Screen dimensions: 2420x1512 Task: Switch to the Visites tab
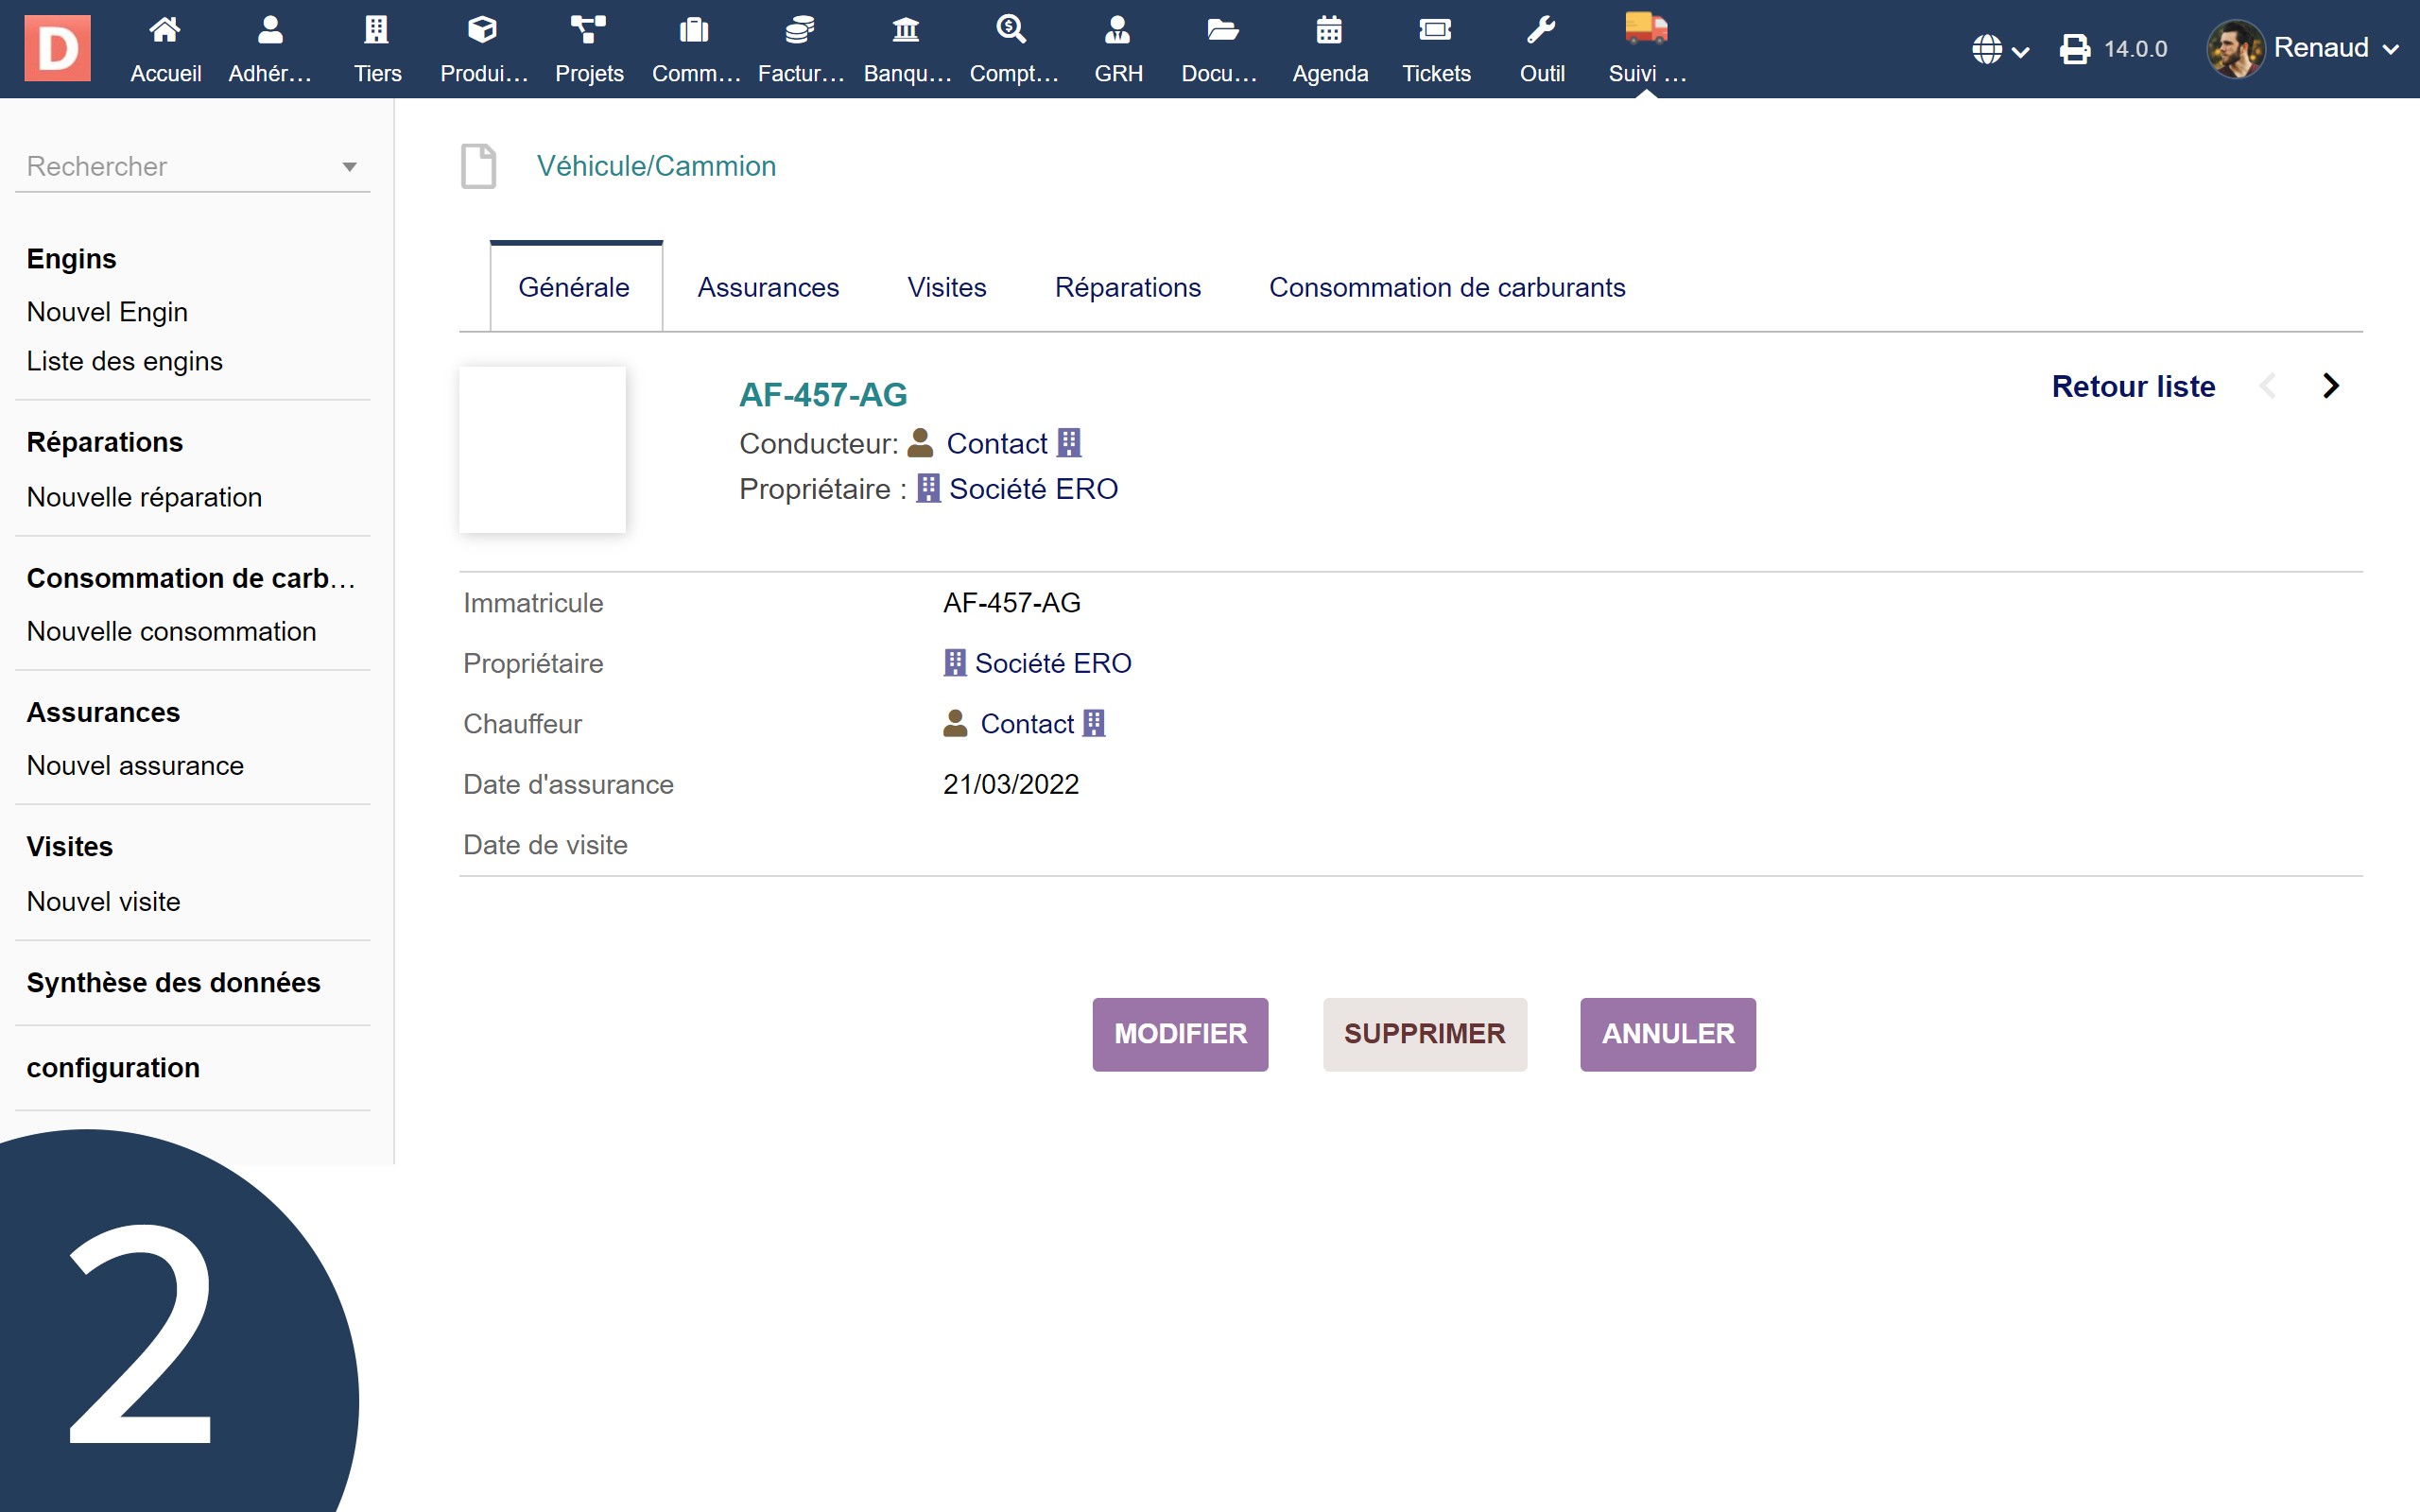coord(947,287)
